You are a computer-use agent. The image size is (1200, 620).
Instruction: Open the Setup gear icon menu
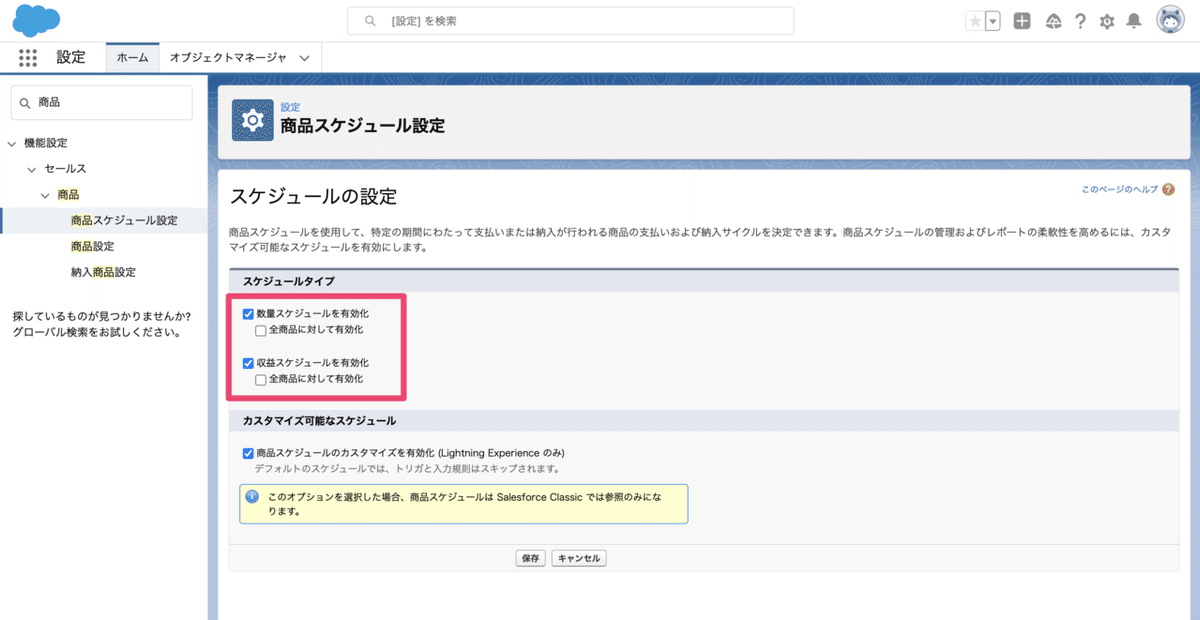coord(1107,21)
